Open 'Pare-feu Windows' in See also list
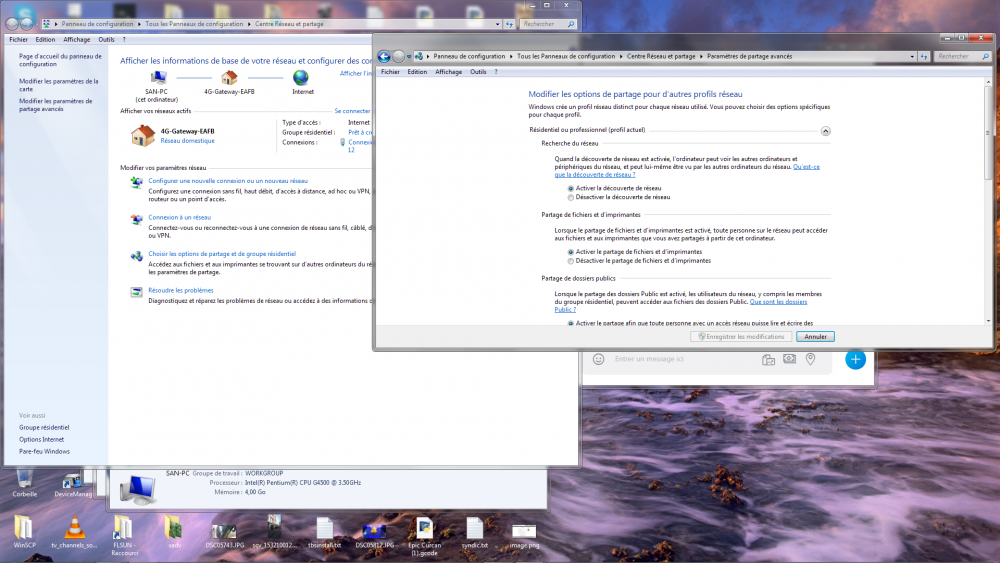The height and width of the screenshot is (563, 1000). (44, 451)
